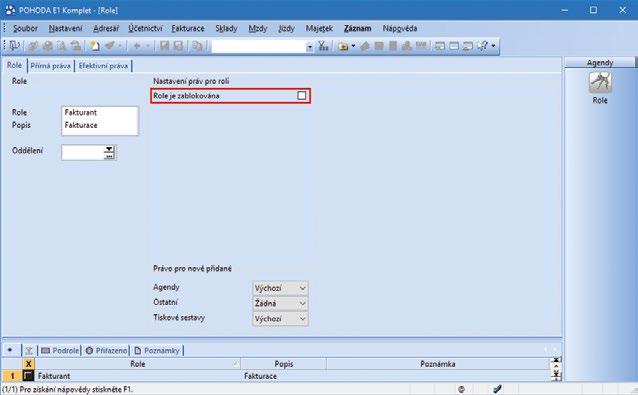Expand the toolbar search field dropdown arrow
Screen dimensions: 638x395
(x=309, y=47)
